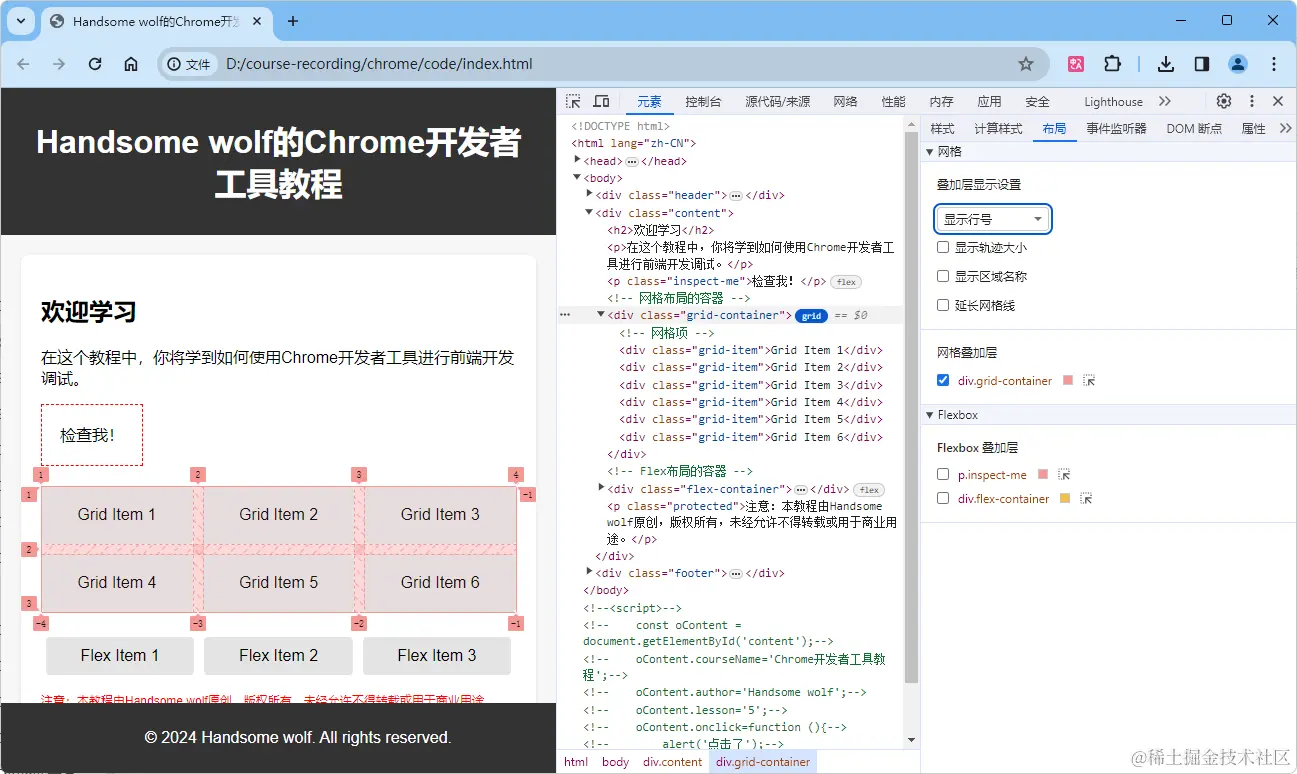Toggle flex badge on flex-container node

click(x=869, y=490)
